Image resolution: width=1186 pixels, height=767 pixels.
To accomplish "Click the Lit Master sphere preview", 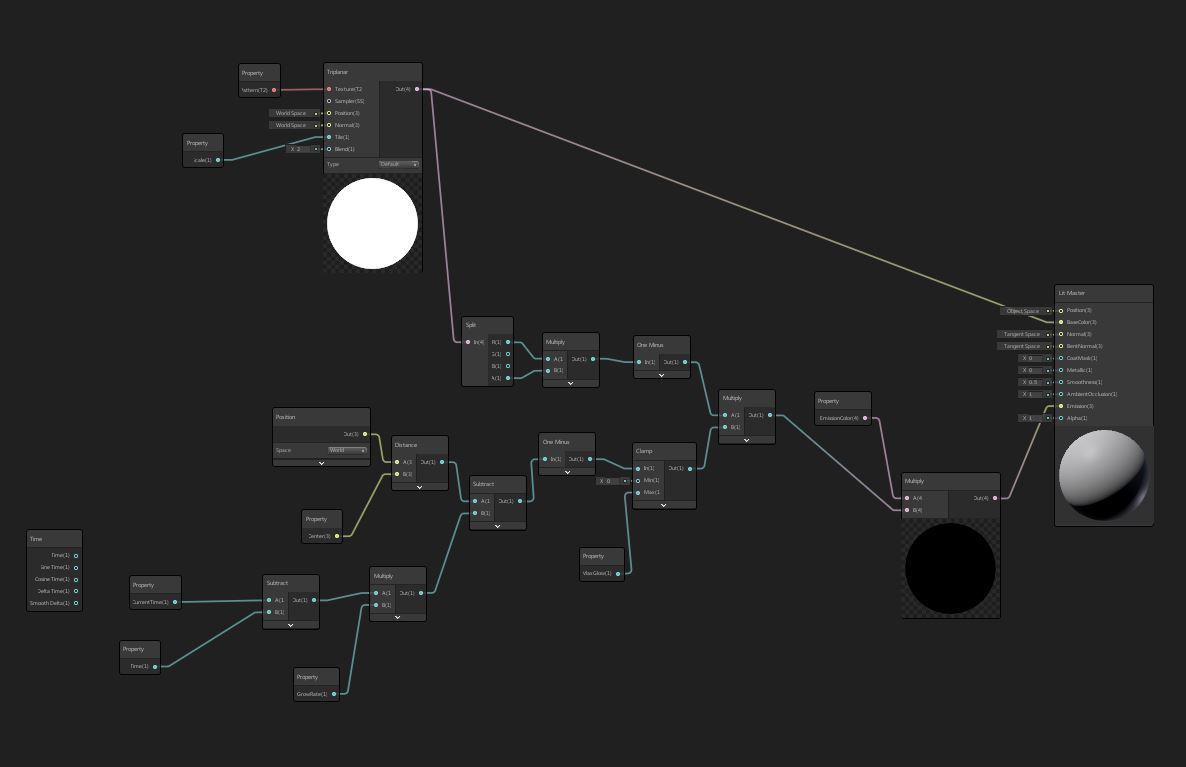I will [x=1103, y=475].
